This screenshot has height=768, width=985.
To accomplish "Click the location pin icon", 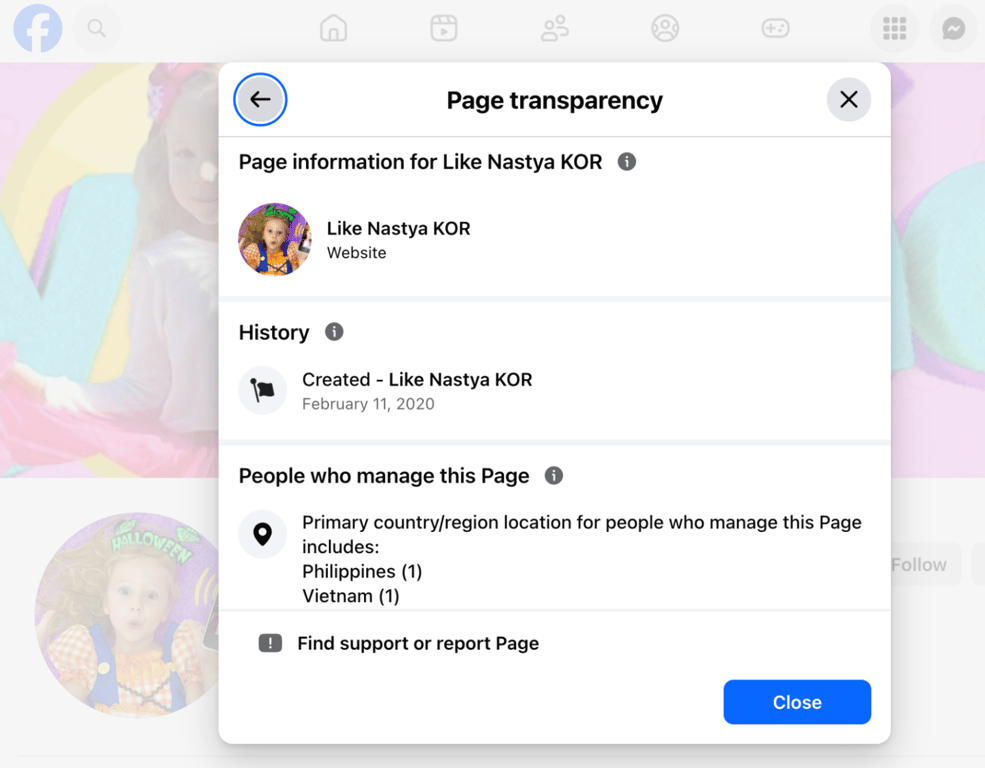I will 263,534.
